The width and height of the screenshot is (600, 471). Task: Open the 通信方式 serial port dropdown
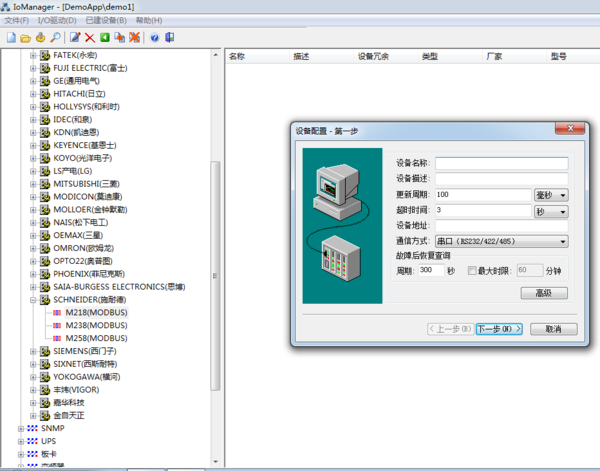pyautogui.click(x=501, y=241)
